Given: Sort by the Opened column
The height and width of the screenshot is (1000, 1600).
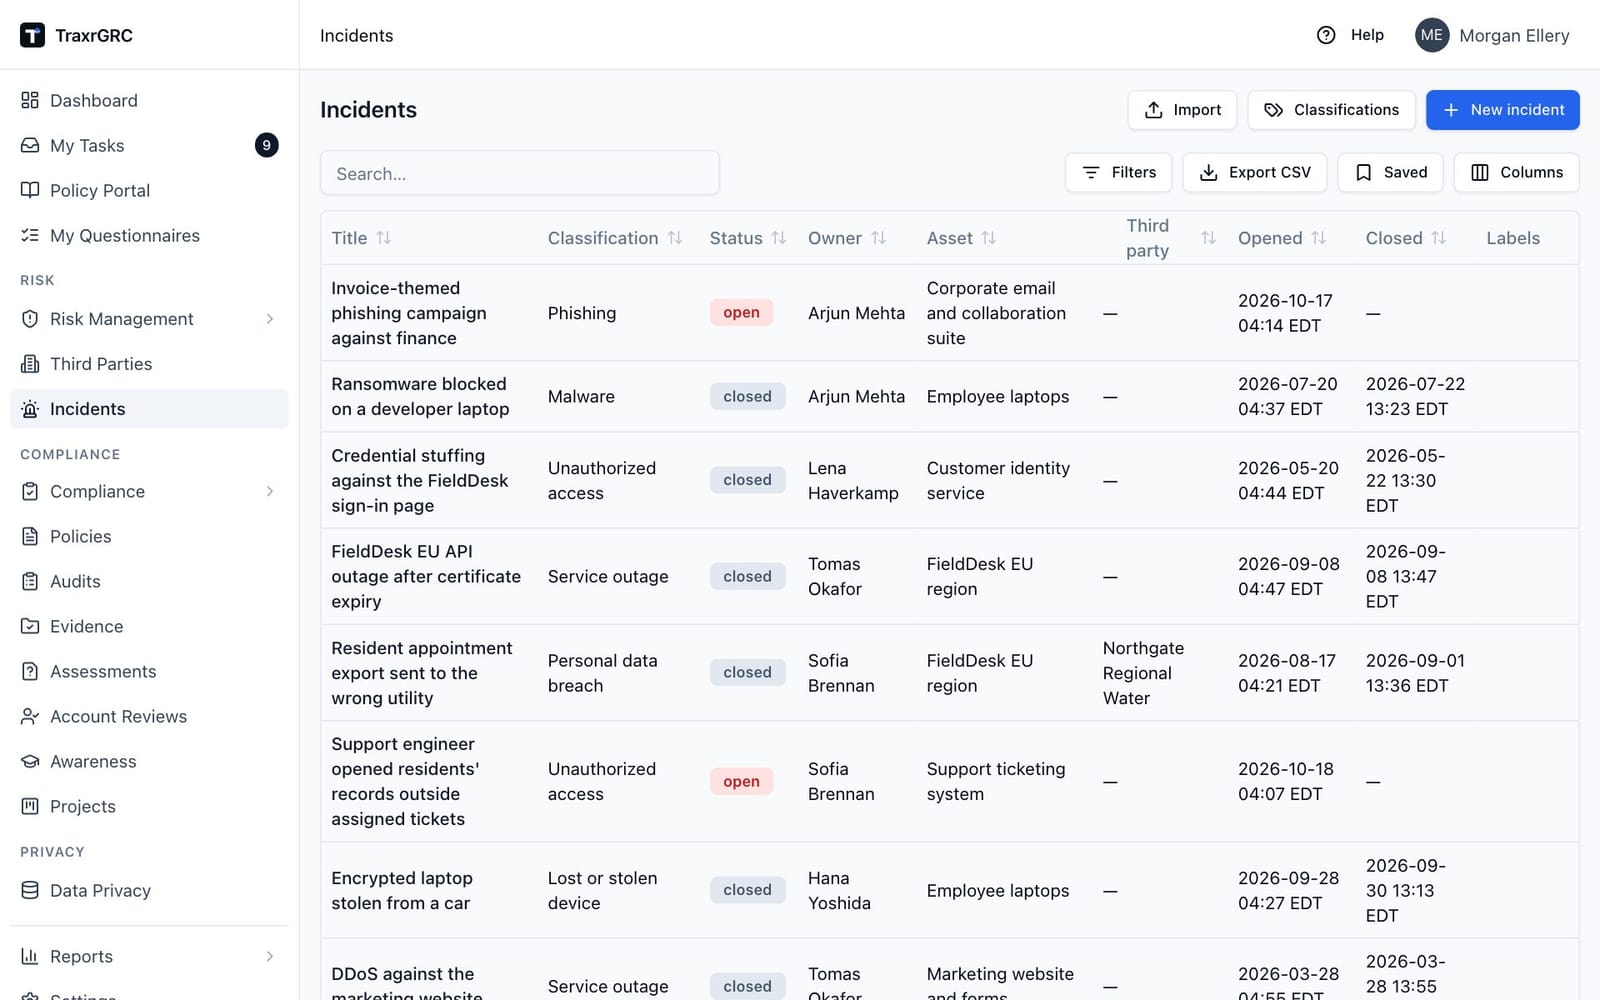Looking at the screenshot, I should coord(1319,238).
